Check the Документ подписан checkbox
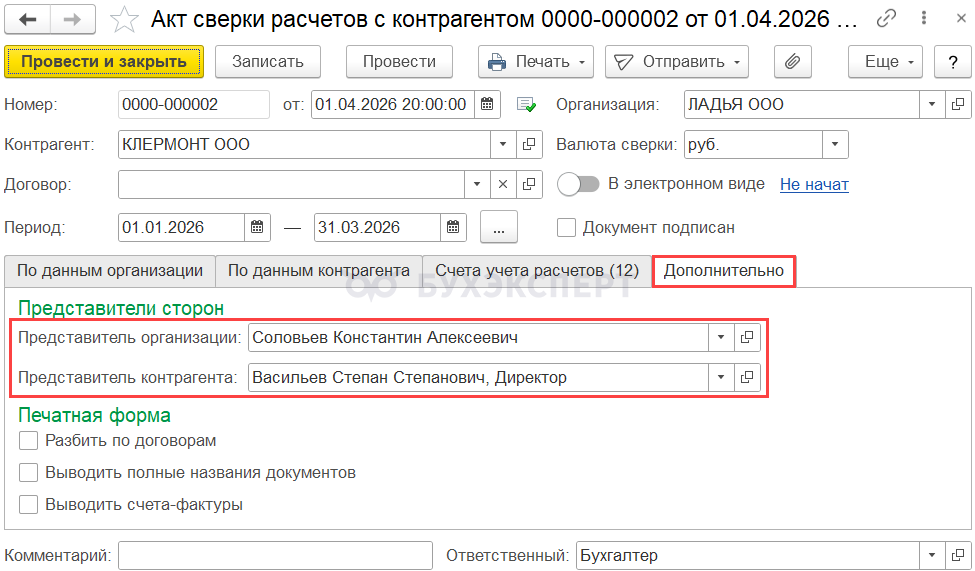Screen dimensions: 975x571 tap(566, 227)
